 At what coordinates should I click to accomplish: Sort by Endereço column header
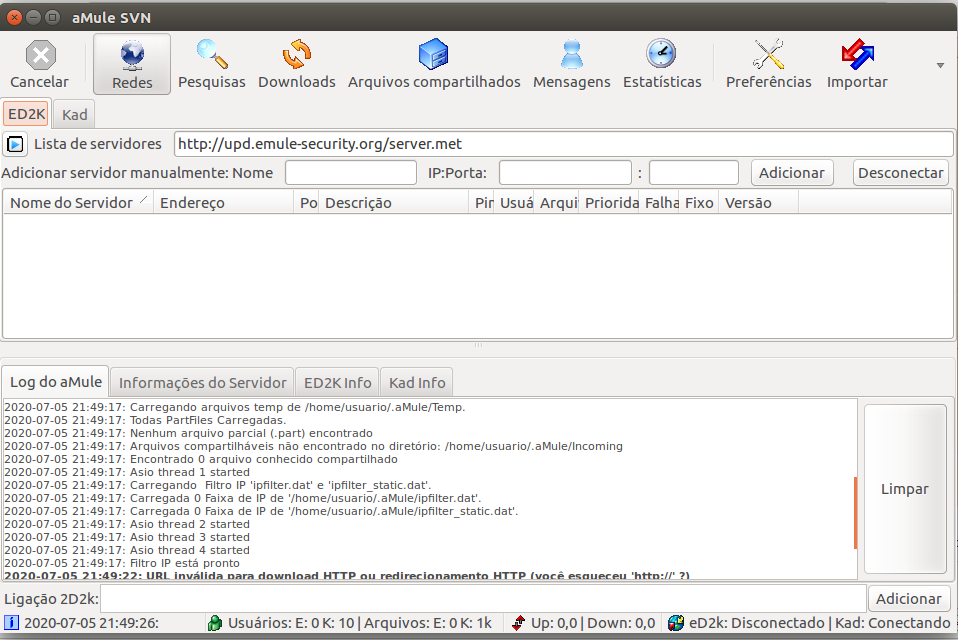coord(224,202)
